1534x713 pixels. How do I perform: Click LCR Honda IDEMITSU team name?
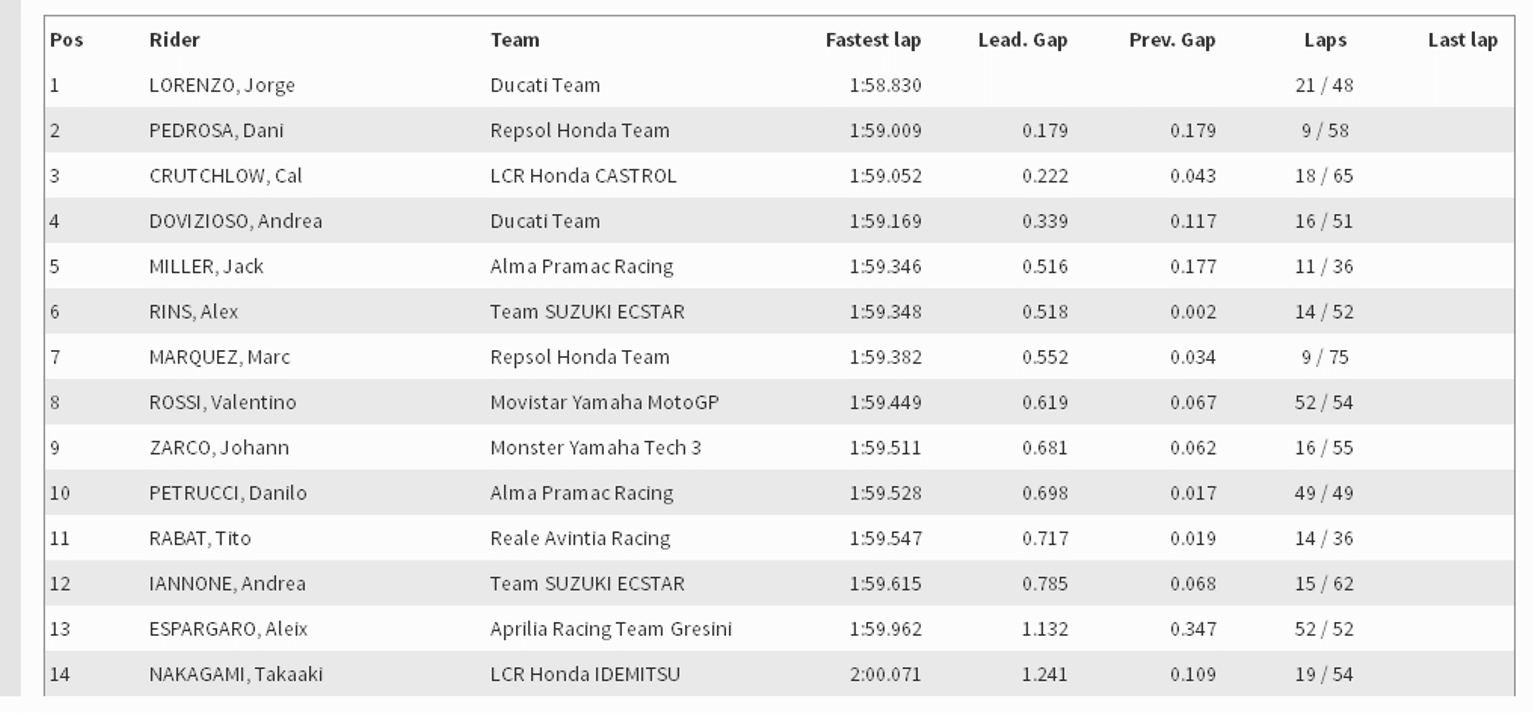[585, 674]
